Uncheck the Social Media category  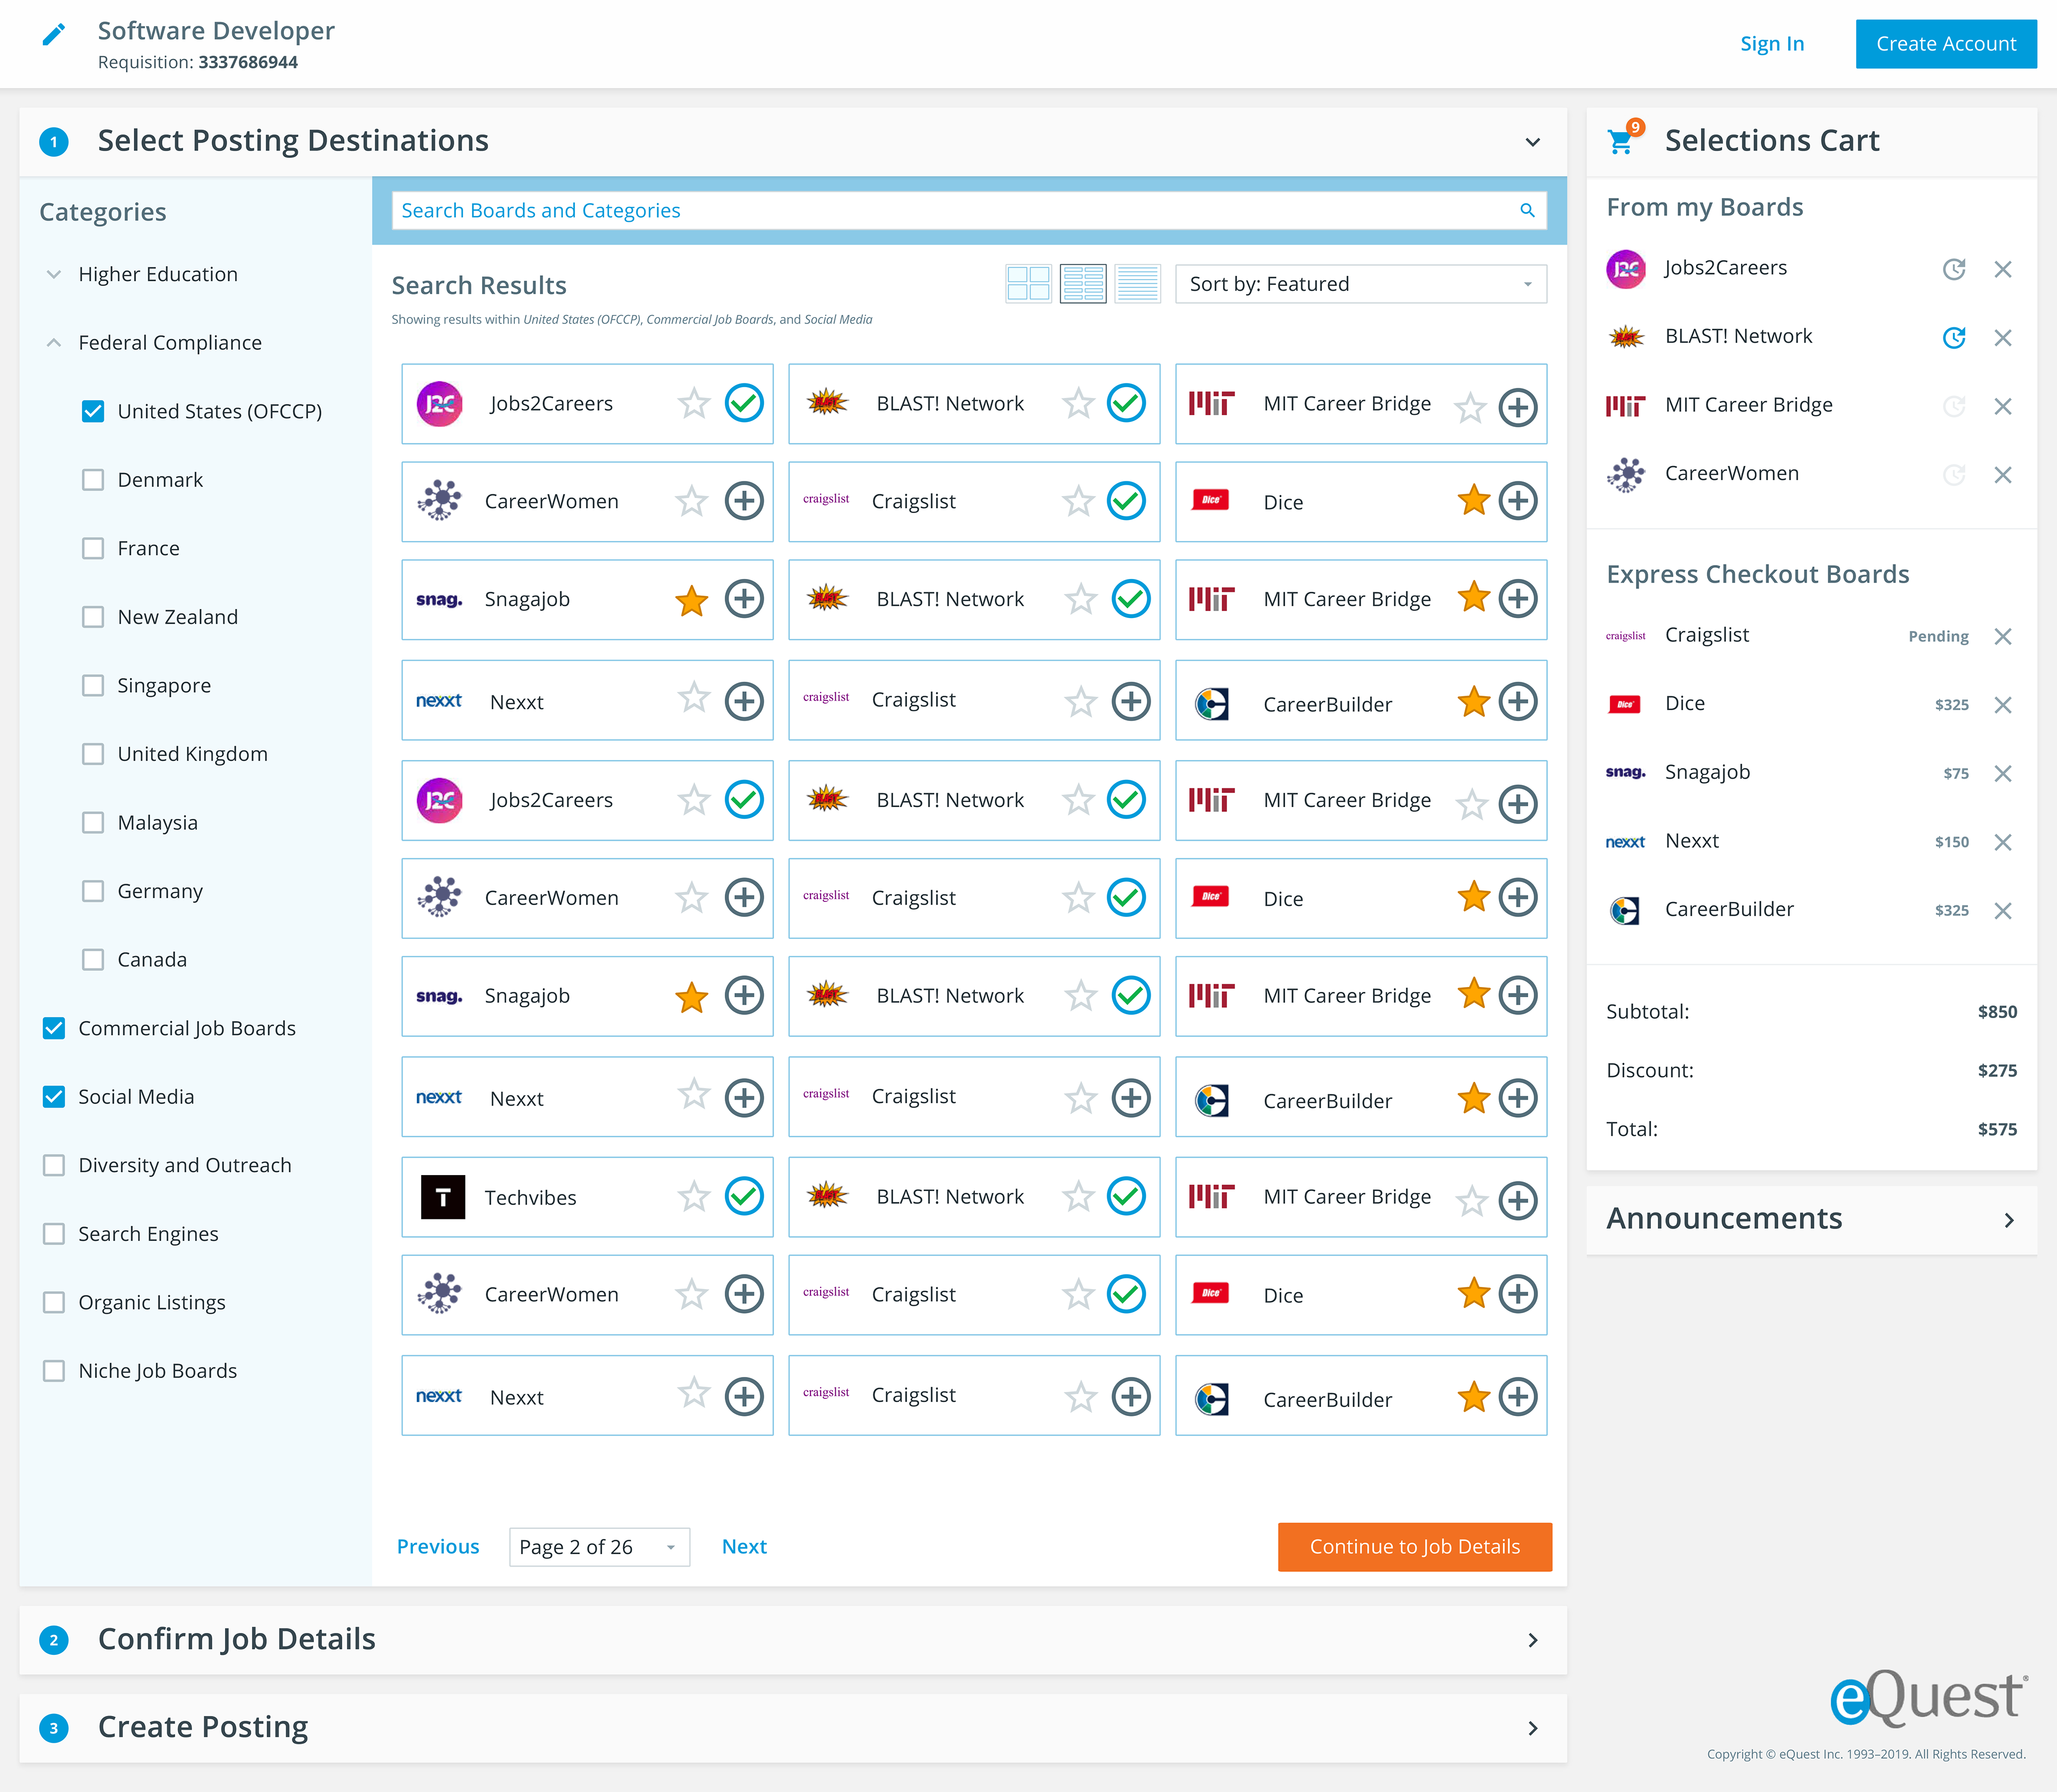pos(54,1096)
